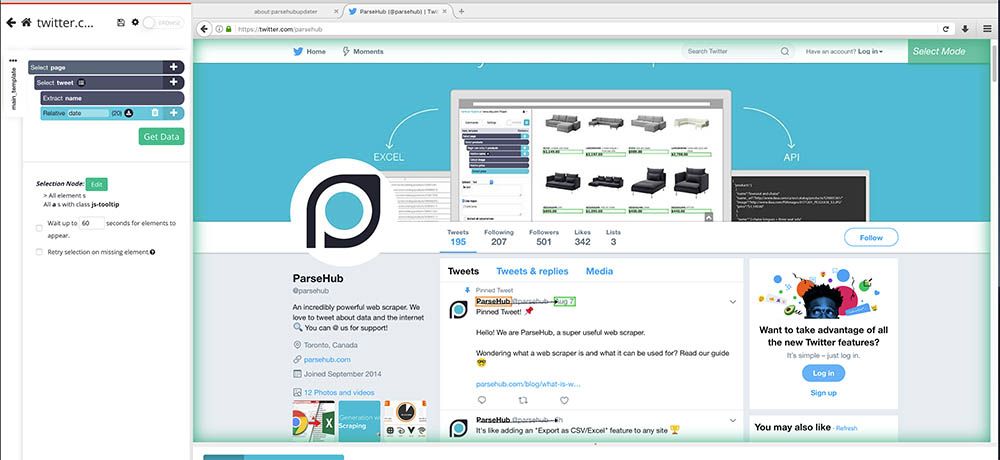Open the Lists 3 stat

coord(613,237)
